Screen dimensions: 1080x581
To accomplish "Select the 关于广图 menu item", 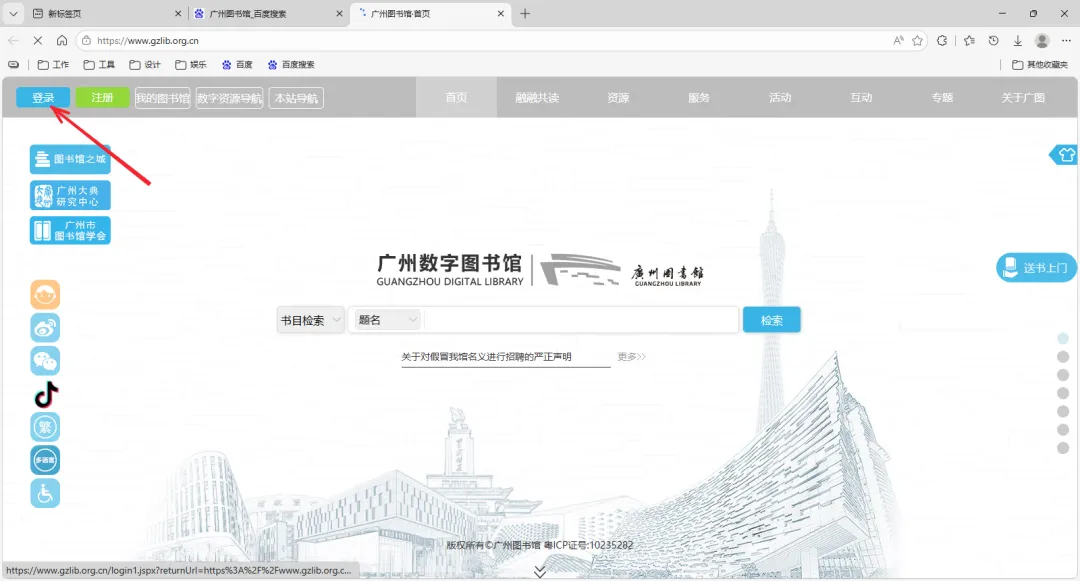I will pyautogui.click(x=1023, y=97).
